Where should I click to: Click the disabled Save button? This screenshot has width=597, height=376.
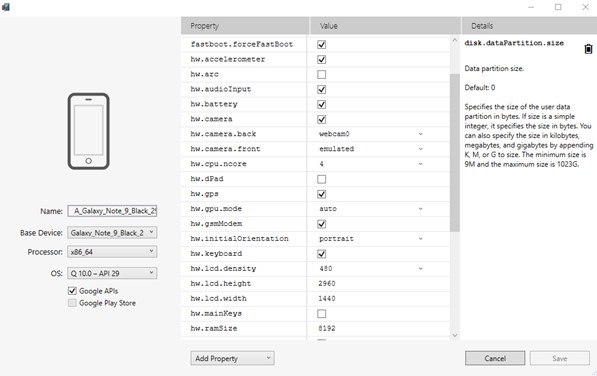point(560,358)
